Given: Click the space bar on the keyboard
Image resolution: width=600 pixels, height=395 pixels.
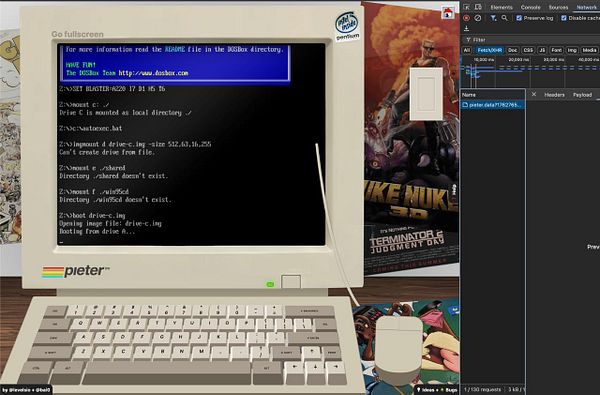Looking at the screenshot, I should (x=167, y=372).
